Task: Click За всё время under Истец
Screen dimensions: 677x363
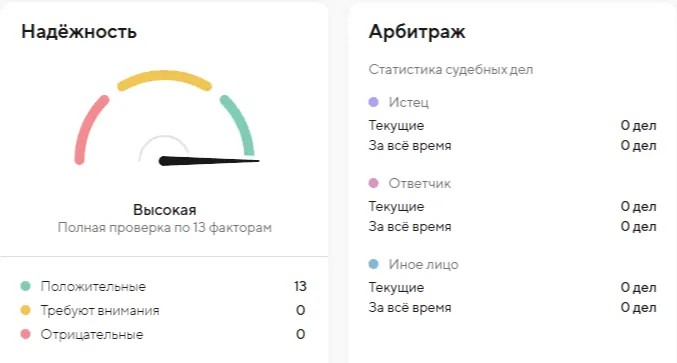Action: coord(410,145)
